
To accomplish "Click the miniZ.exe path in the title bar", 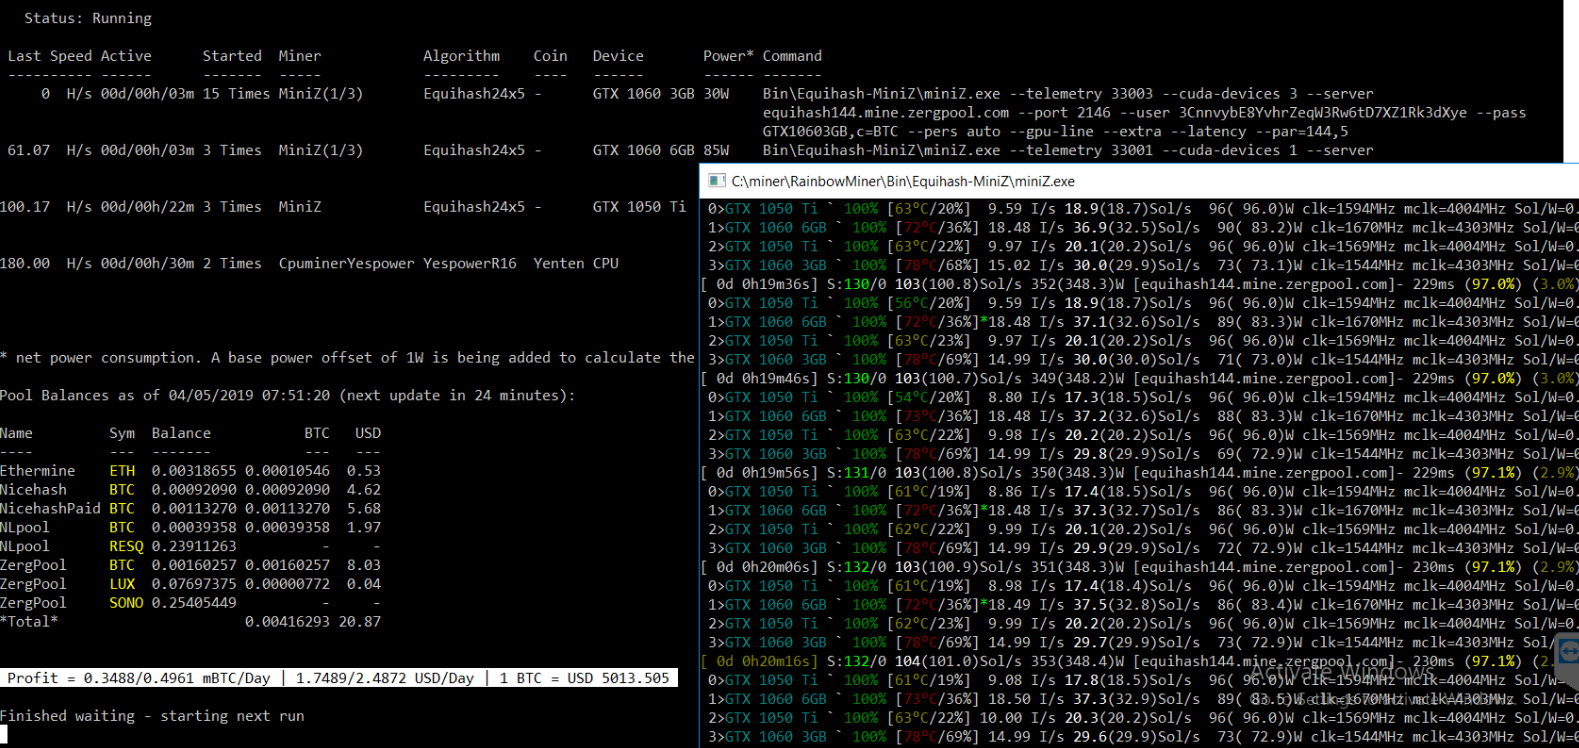I will pyautogui.click(x=903, y=181).
